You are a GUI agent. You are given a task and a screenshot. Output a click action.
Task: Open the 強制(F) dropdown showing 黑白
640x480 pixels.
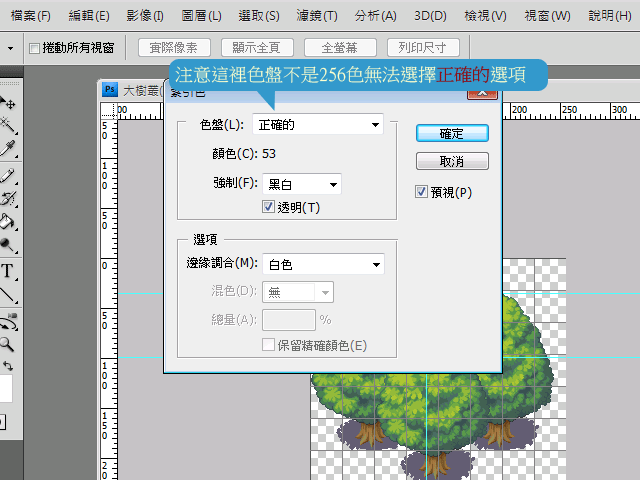point(302,184)
